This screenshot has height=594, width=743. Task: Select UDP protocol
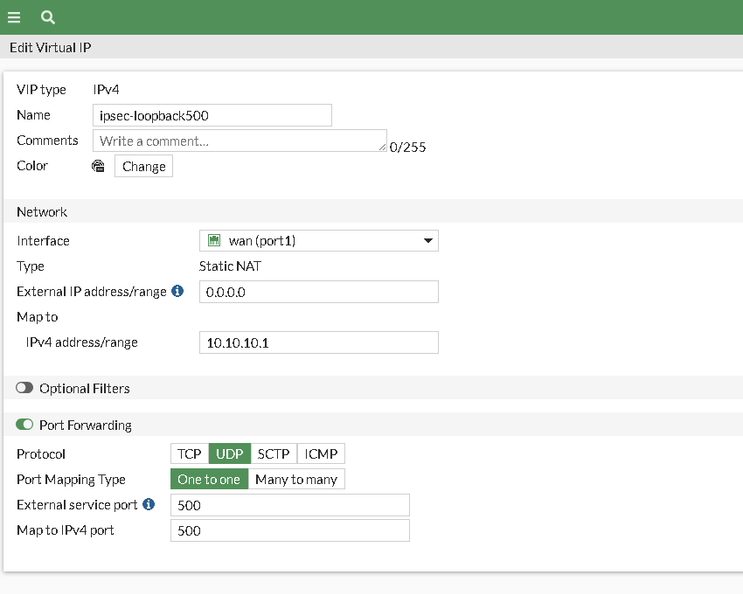230,454
